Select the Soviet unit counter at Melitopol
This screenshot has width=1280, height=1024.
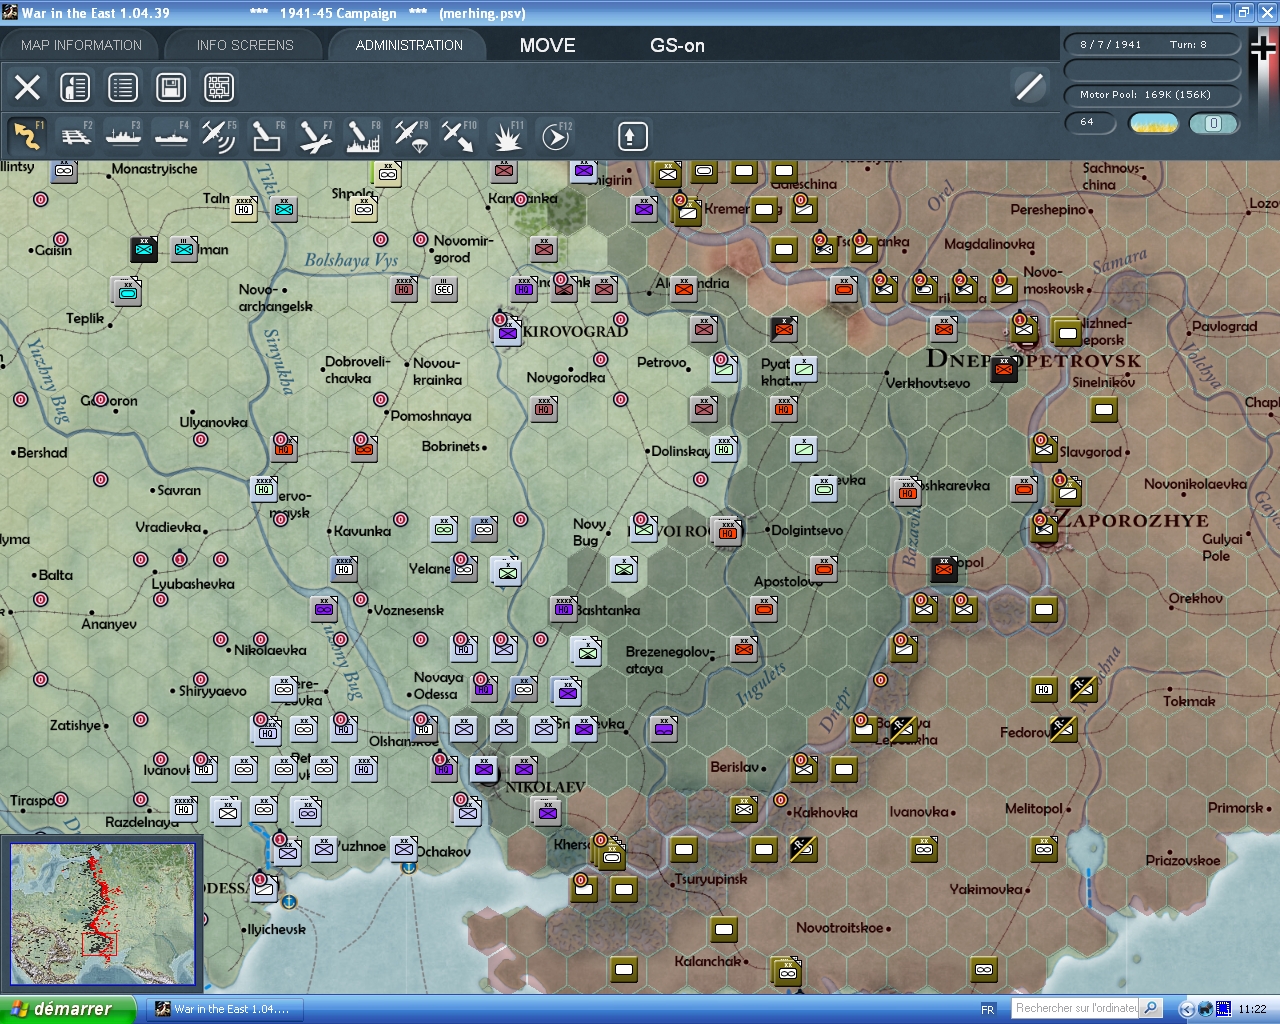point(1044,849)
